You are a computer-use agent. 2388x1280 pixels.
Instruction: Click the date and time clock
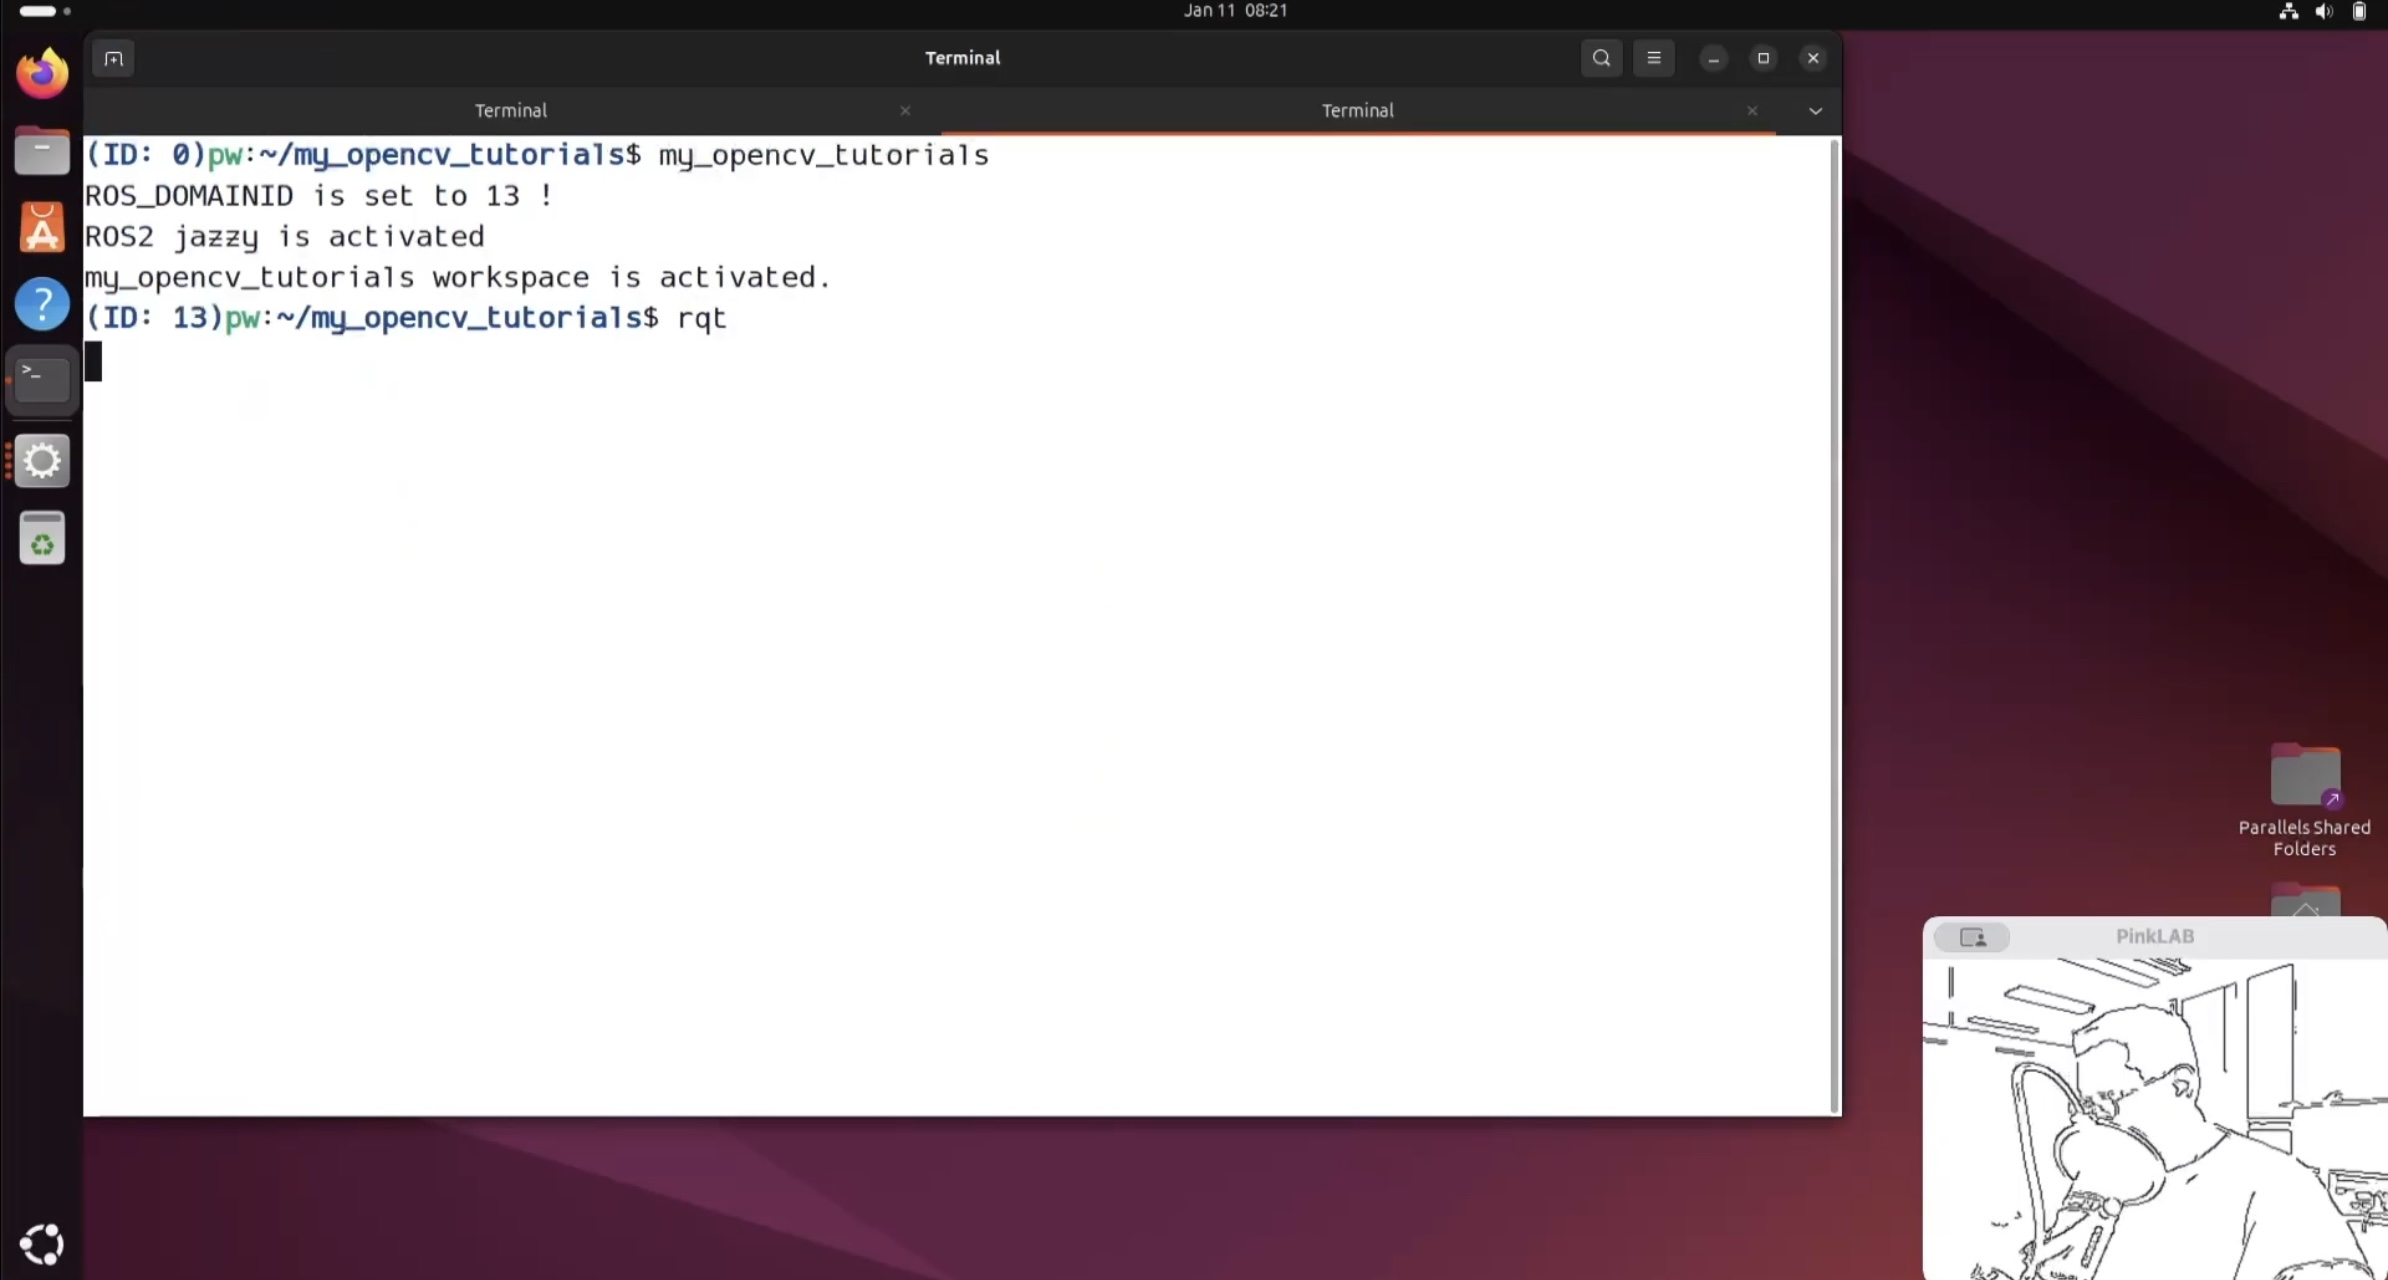[x=1235, y=11]
